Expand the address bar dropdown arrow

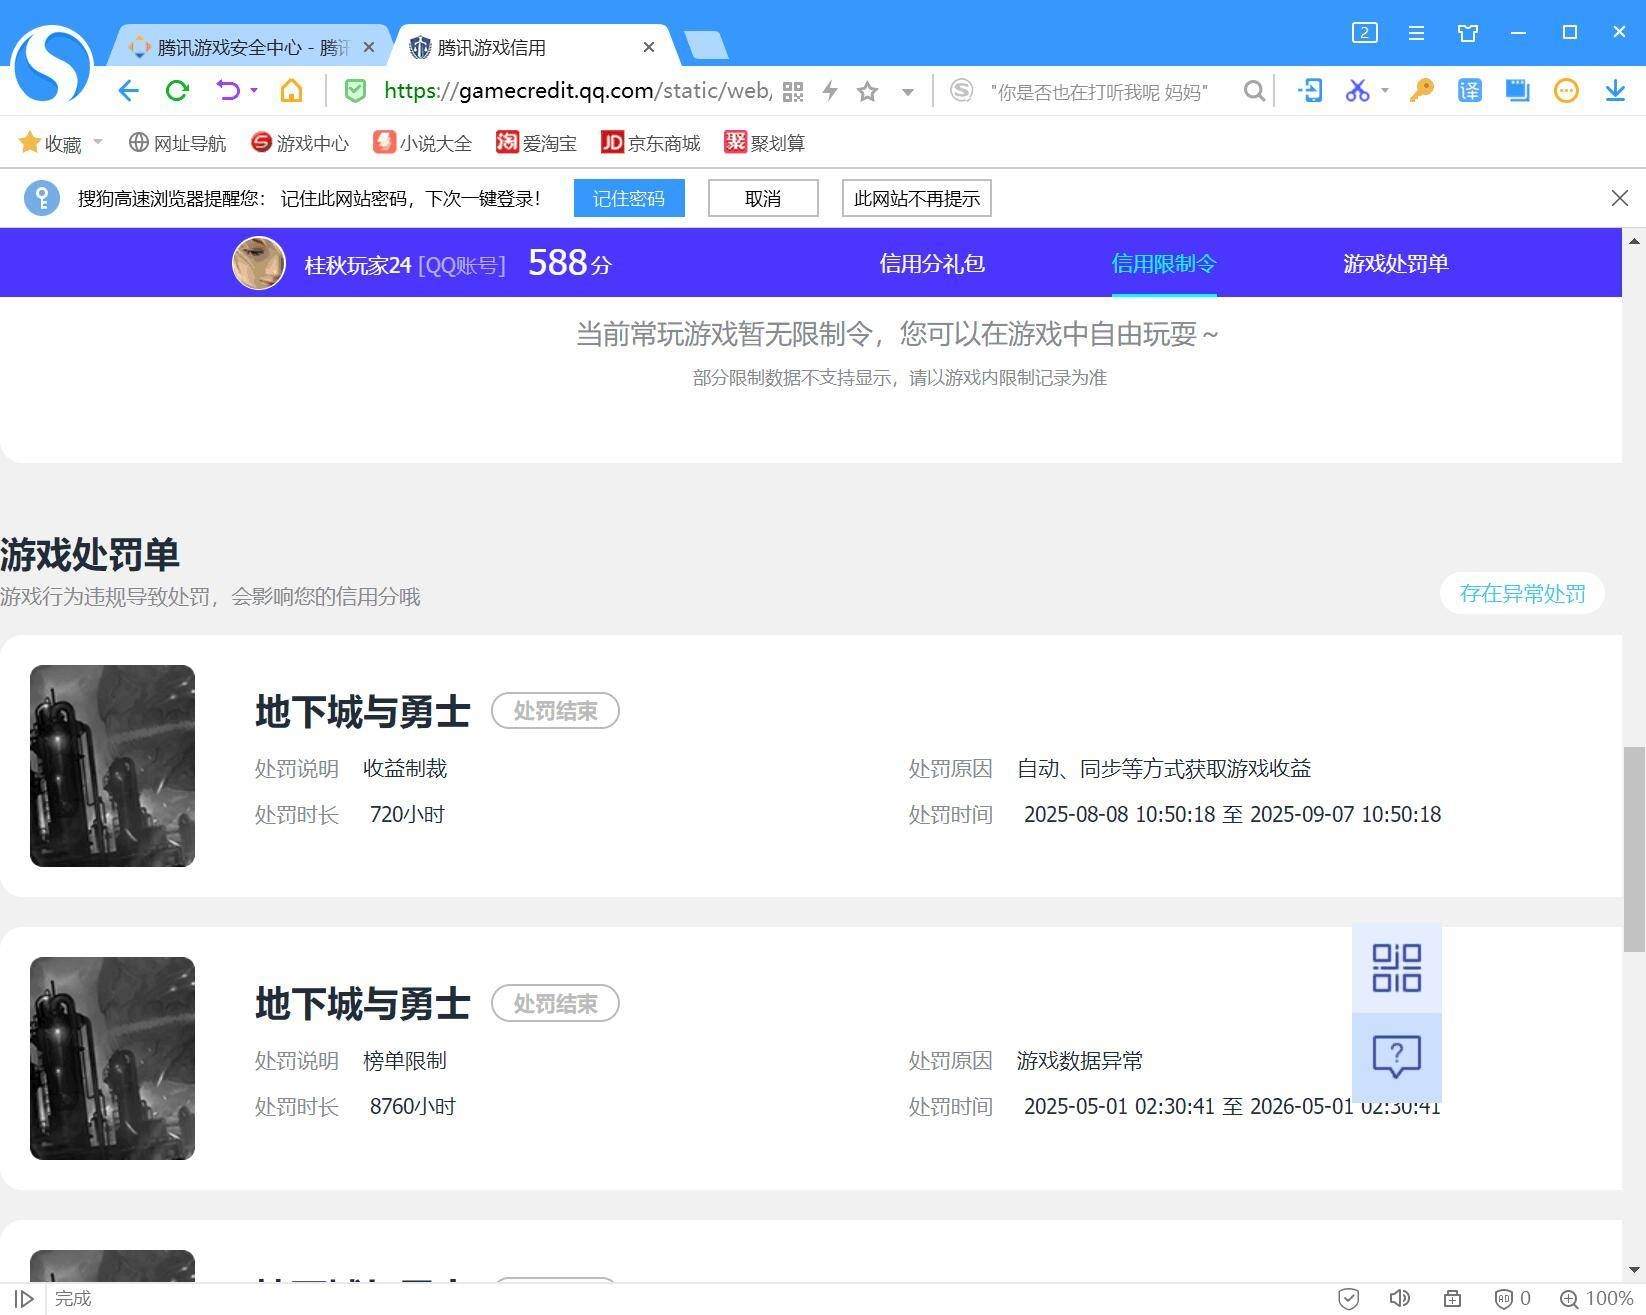908,92
